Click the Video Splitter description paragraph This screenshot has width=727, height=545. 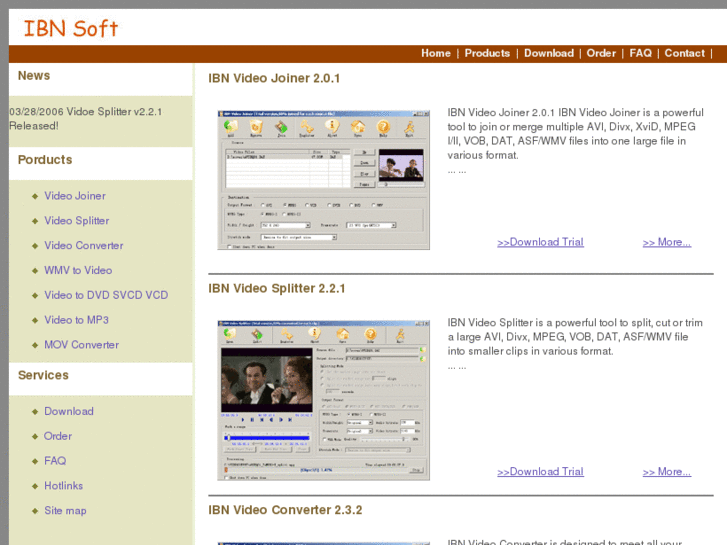click(x=575, y=337)
